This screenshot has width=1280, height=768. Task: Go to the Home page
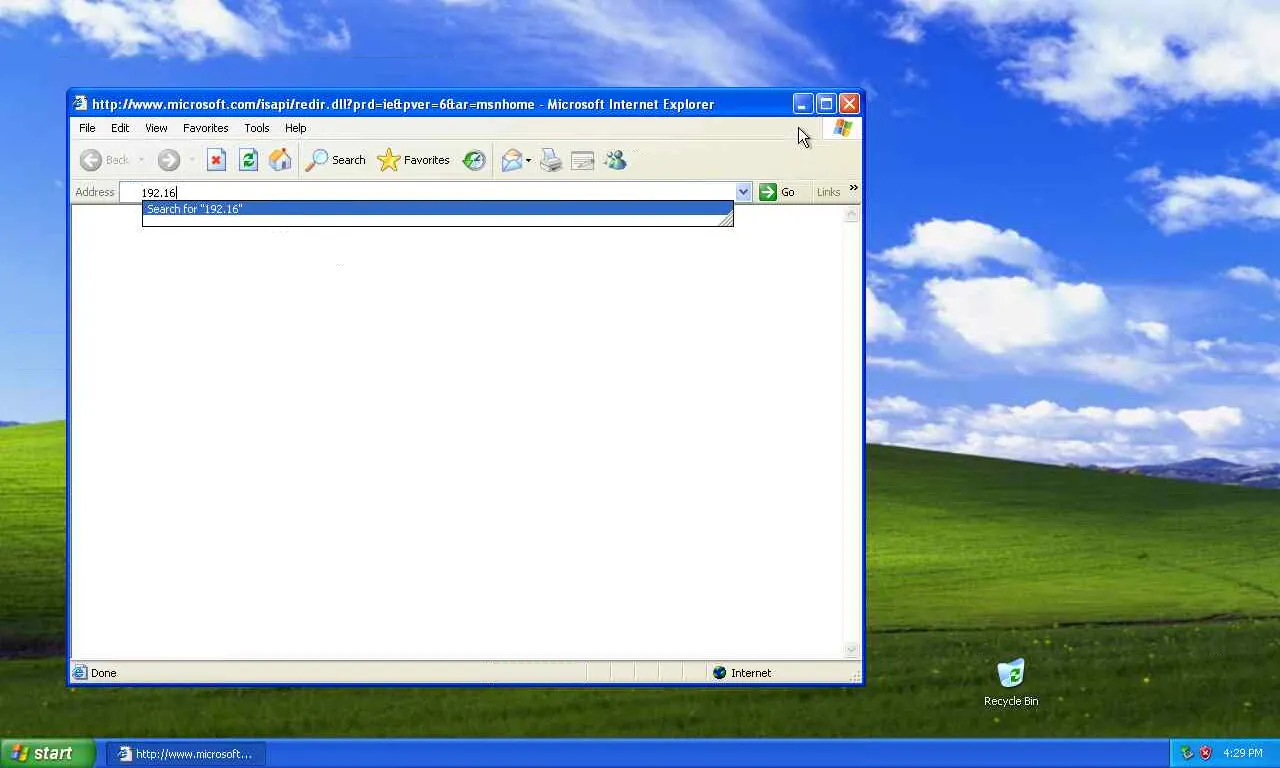(x=280, y=160)
